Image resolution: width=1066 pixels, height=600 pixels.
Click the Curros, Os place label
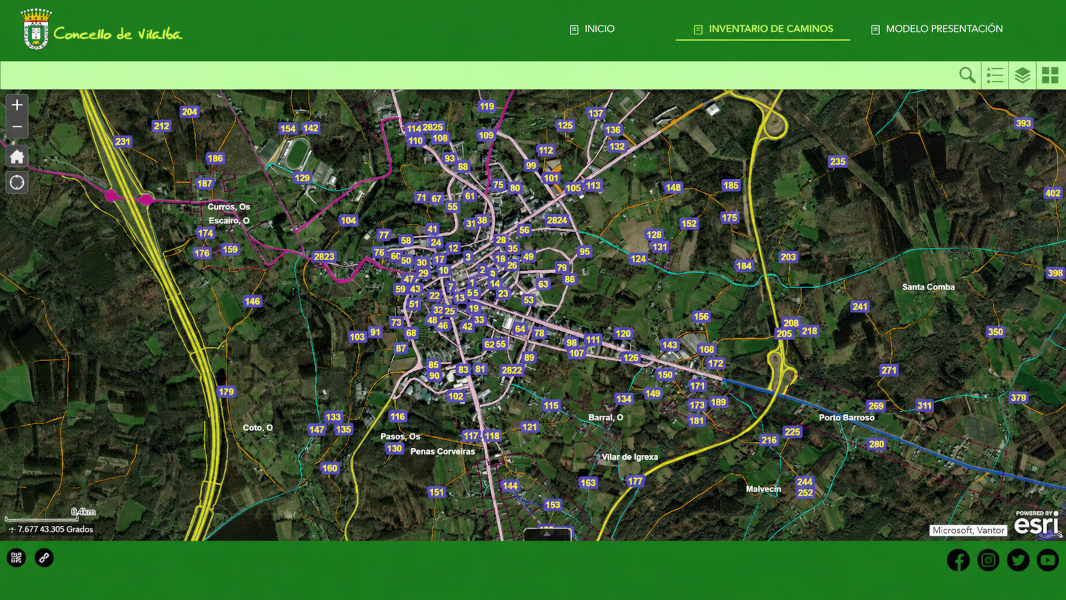coord(229,207)
